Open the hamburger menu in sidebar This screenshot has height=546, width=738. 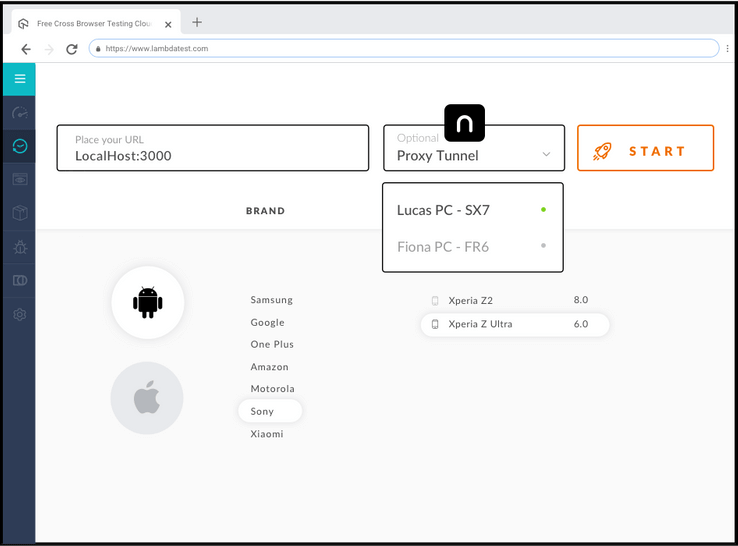click(x=19, y=79)
